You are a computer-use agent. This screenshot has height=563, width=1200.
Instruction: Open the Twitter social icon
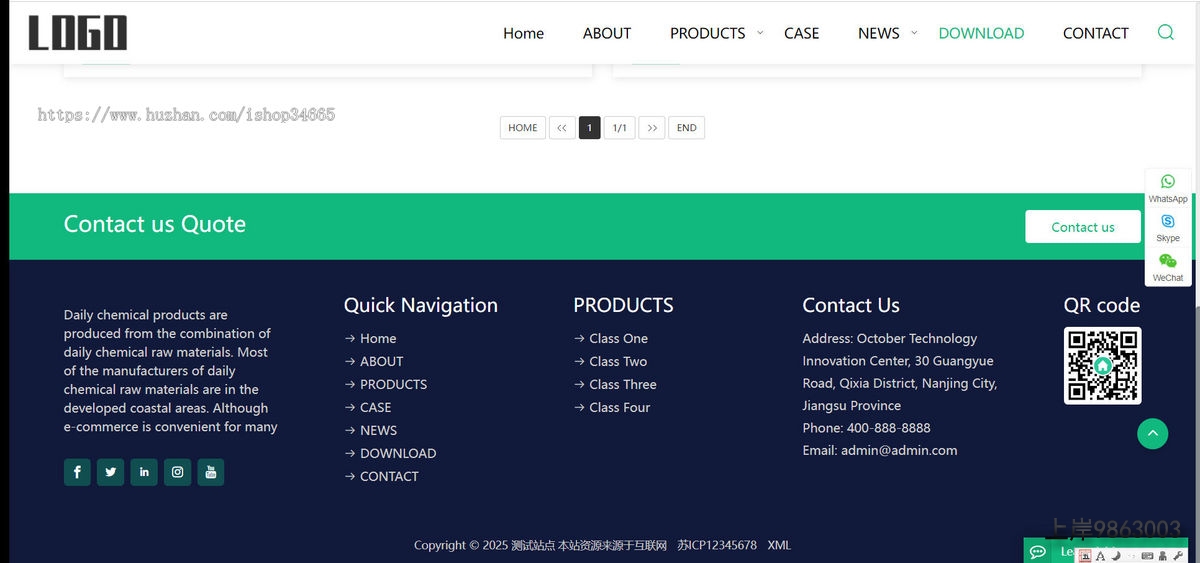click(110, 472)
